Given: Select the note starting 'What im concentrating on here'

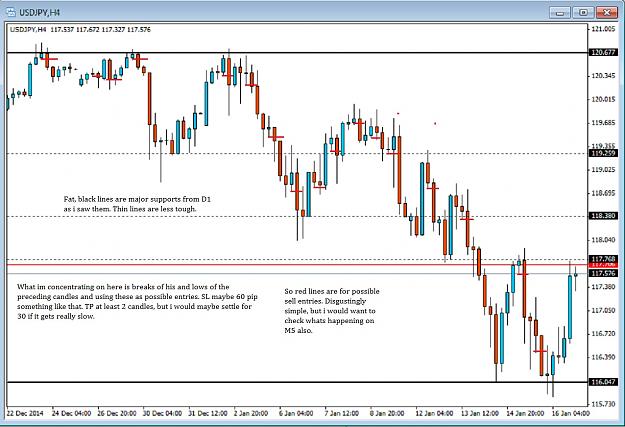Looking at the screenshot, I should pyautogui.click(x=137, y=301).
